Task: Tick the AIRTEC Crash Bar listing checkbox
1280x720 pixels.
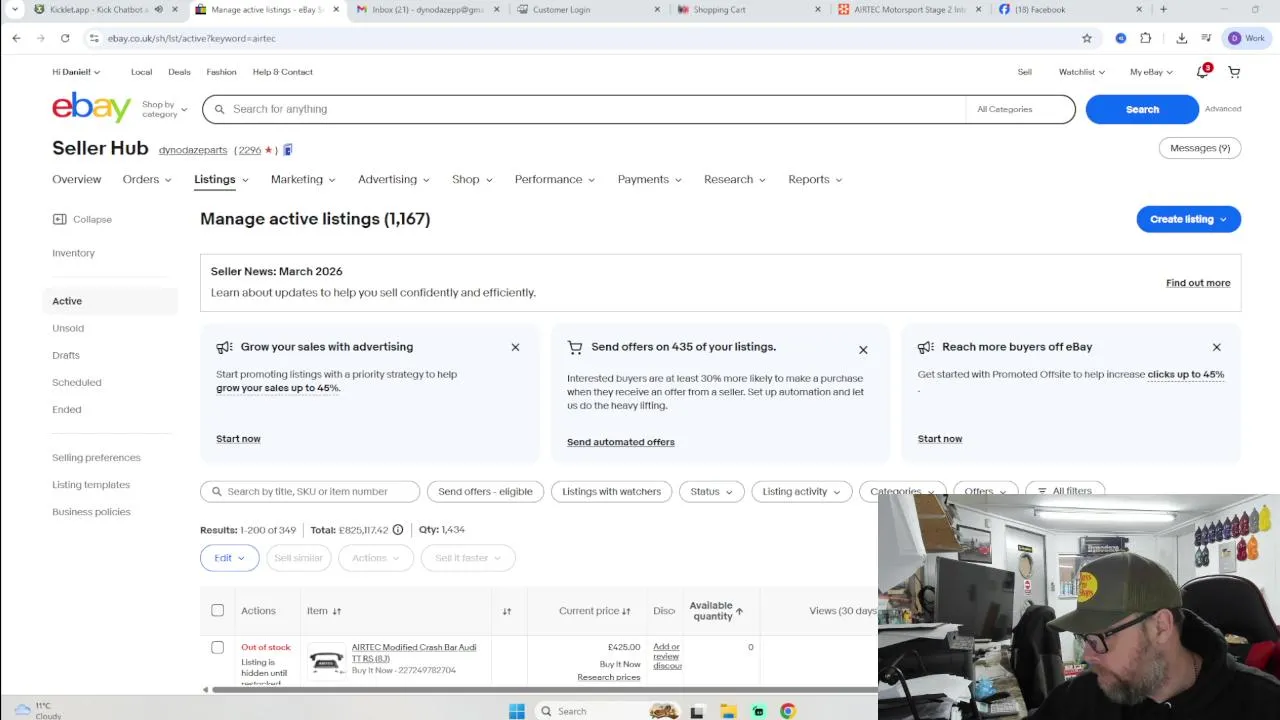Action: pos(217,647)
